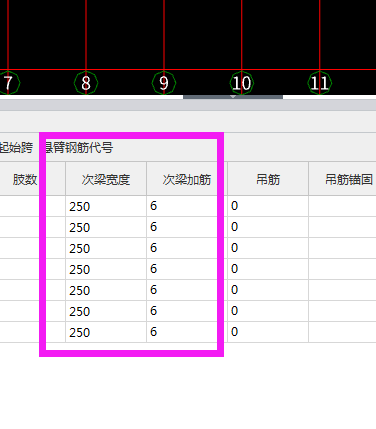The width and height of the screenshot is (376, 429).
Task: Click the 起始跨 button
Action: [x=16, y=147]
